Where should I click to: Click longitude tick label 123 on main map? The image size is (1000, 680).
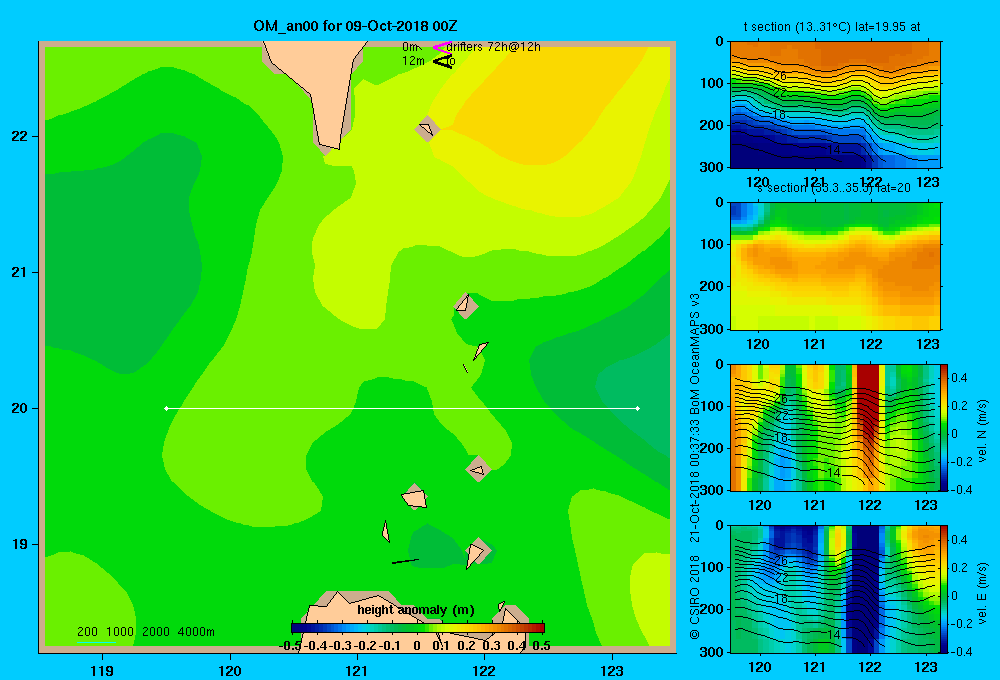612,670
